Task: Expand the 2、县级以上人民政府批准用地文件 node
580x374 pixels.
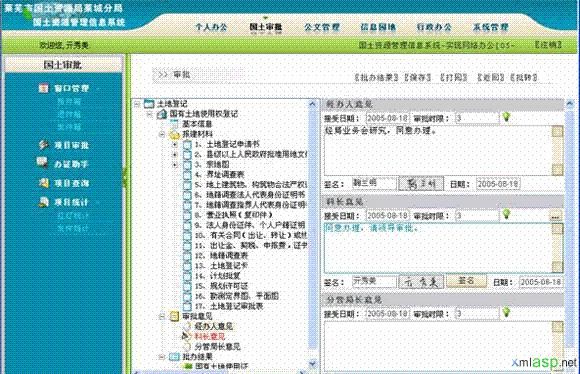Action: [175, 154]
